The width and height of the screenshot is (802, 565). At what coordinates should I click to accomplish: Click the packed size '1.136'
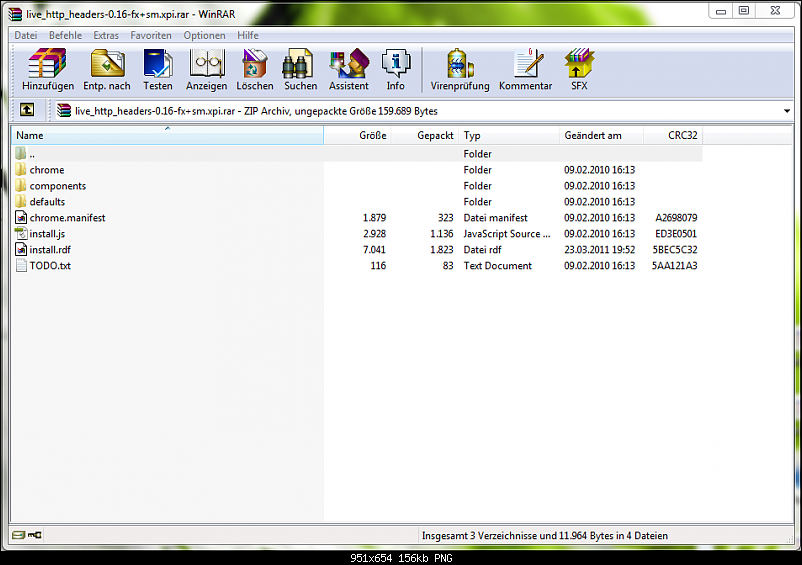point(441,234)
